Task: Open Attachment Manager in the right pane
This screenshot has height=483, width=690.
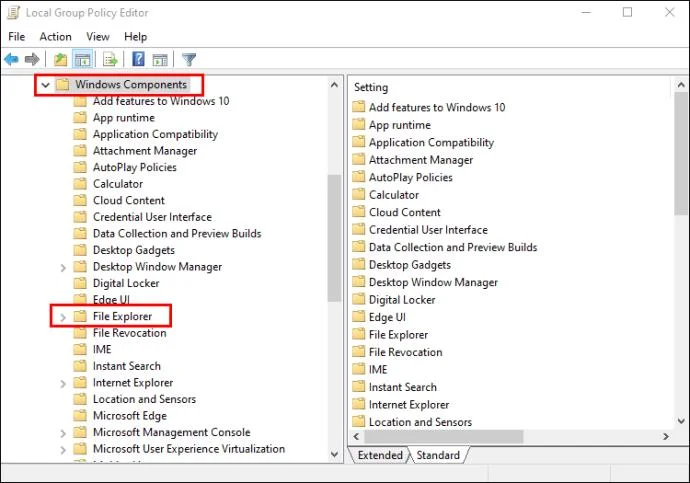Action: click(x=421, y=160)
